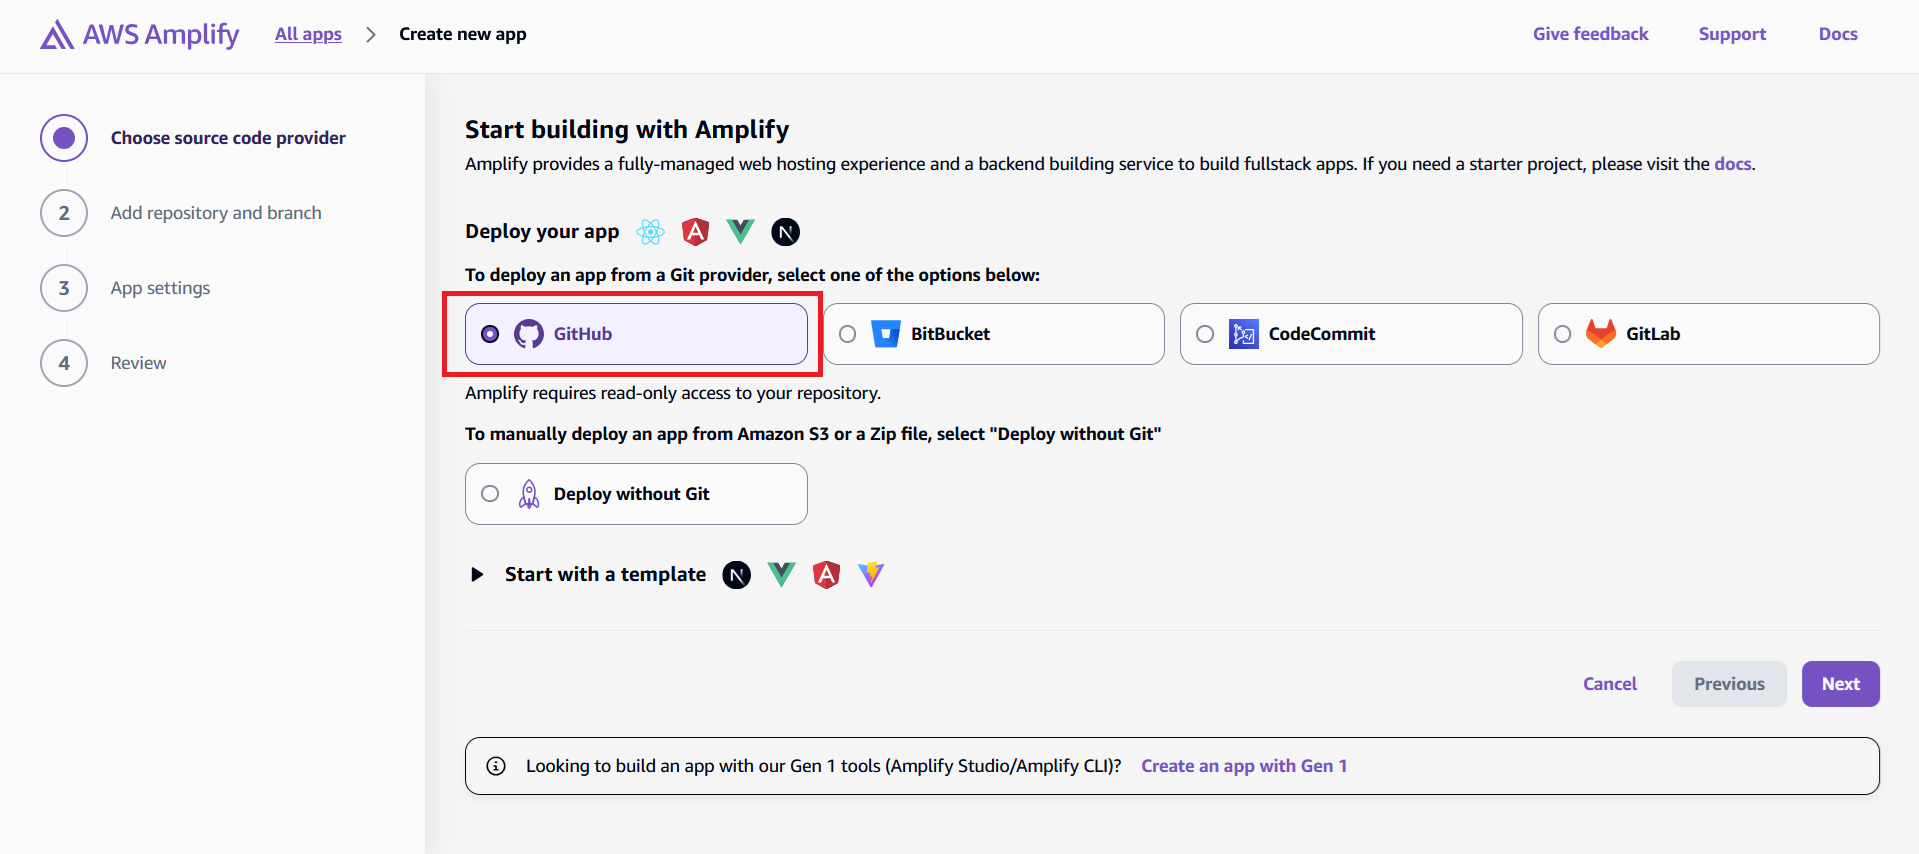
Task: Go to step 2 Add repository and branch
Action: [181, 213]
